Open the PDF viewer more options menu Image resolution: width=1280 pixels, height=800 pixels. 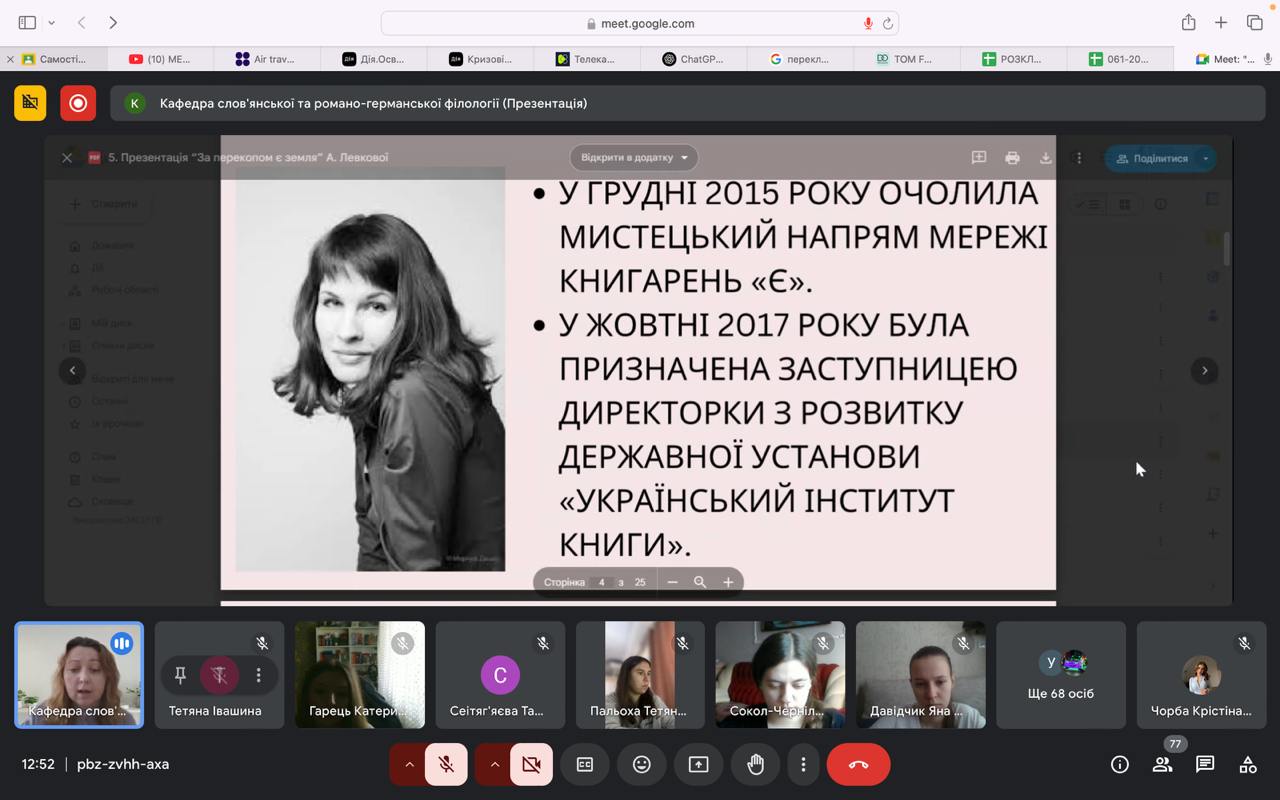click(x=1078, y=158)
